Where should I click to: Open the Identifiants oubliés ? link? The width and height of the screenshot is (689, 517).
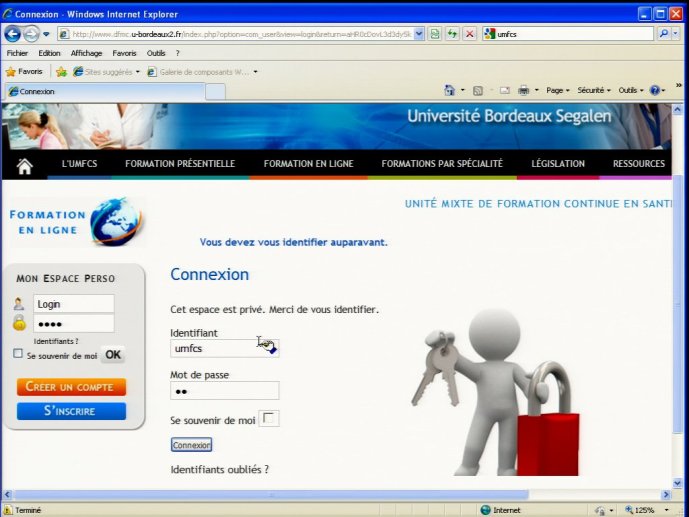pos(219,470)
